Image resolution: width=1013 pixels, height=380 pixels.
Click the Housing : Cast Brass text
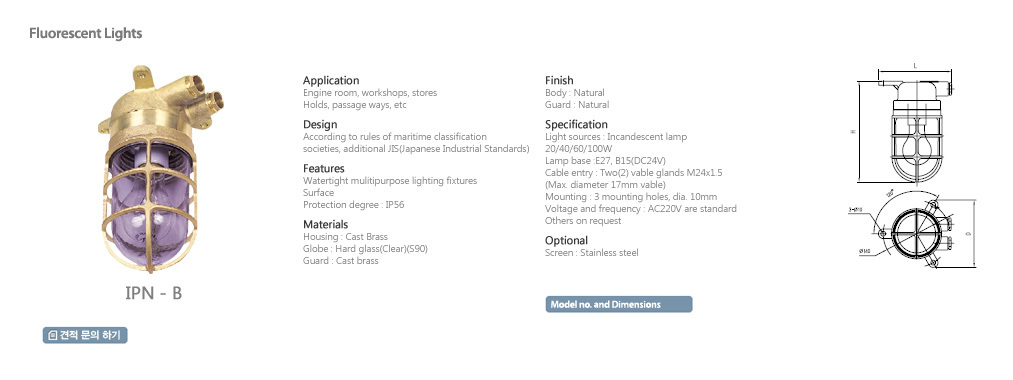345,237
